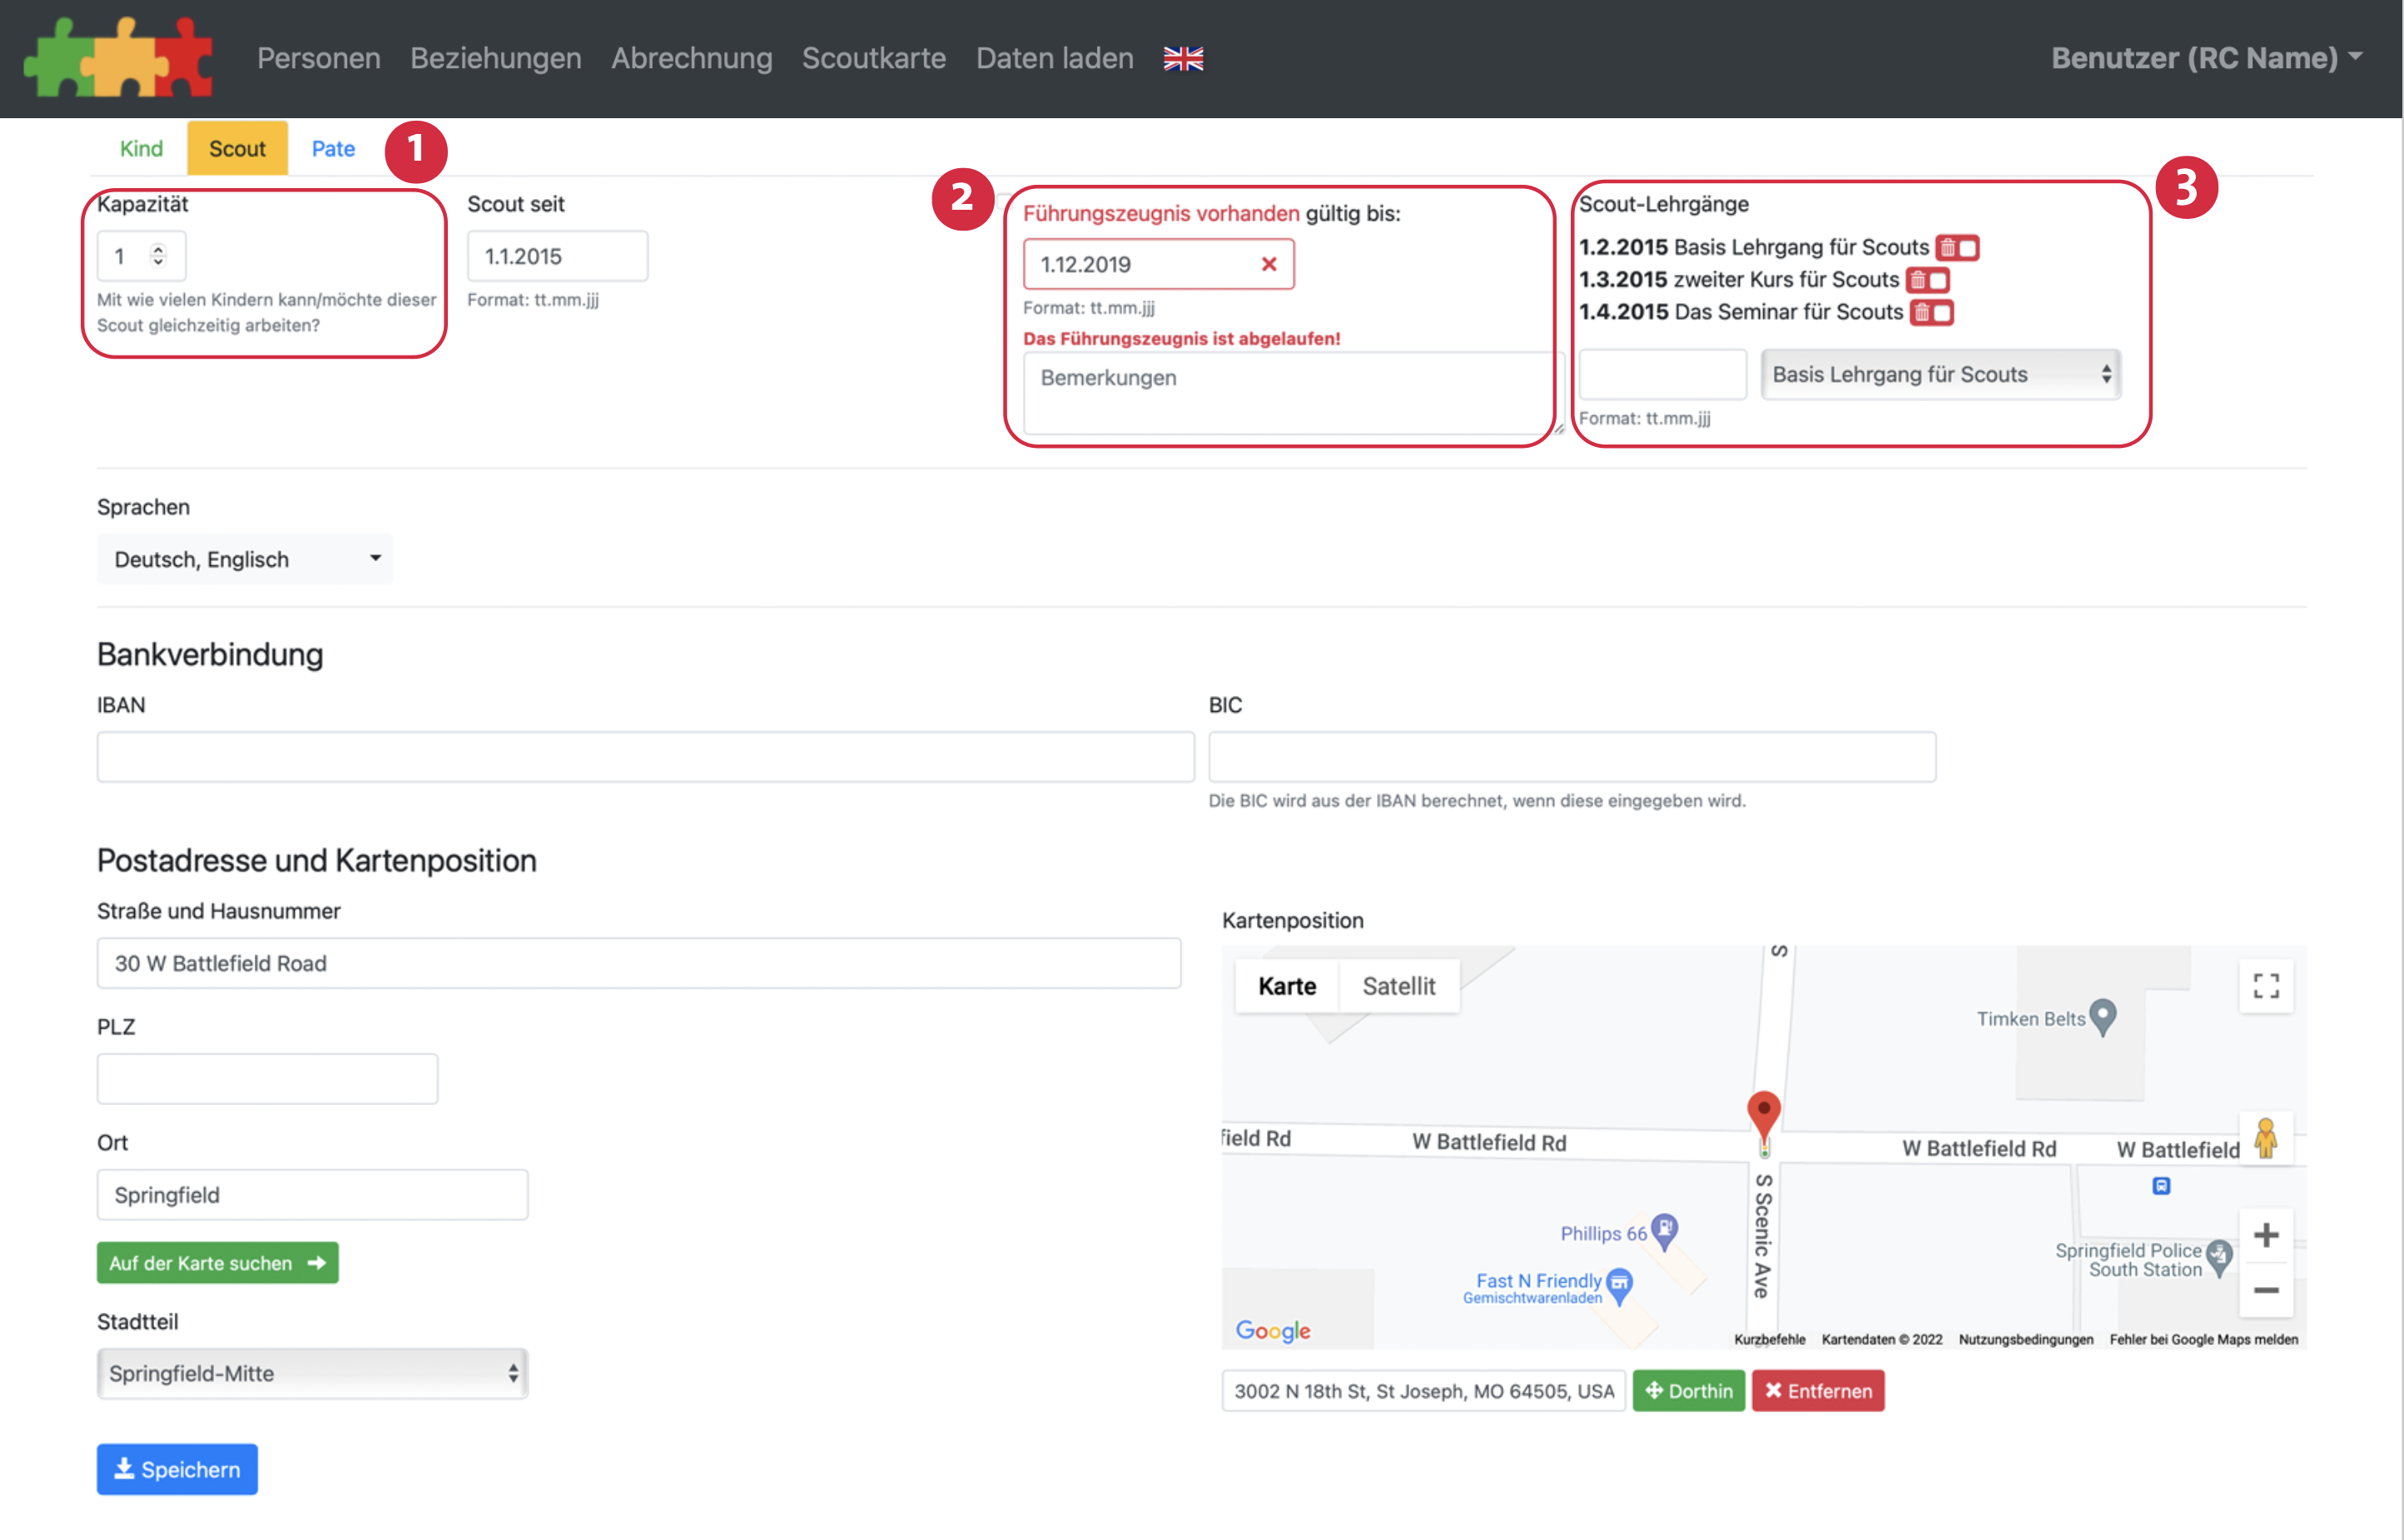Image resolution: width=2404 pixels, height=1540 pixels.
Task: Zoom out on the map
Action: click(2265, 1291)
